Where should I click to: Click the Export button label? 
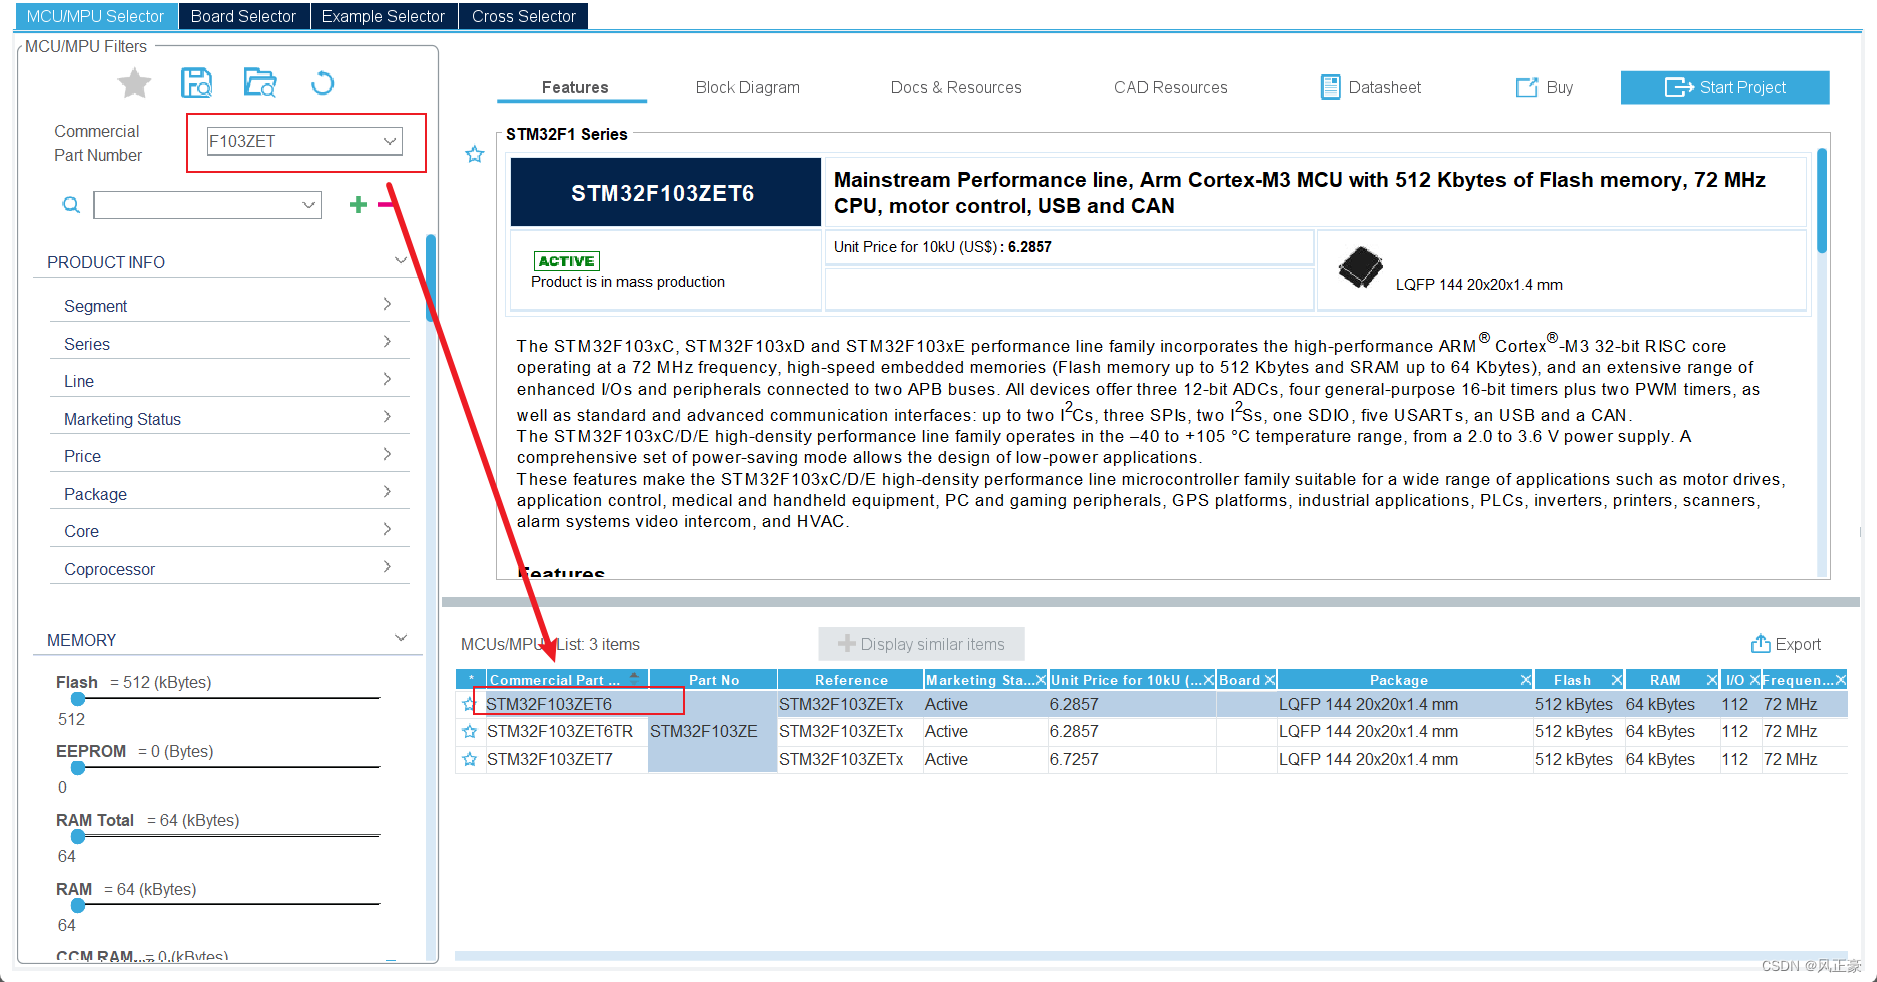point(1798,644)
